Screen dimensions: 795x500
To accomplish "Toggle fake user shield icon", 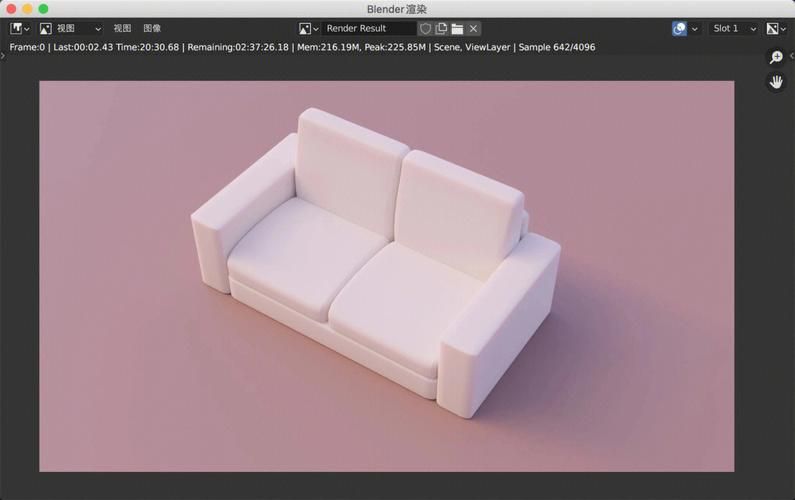I will [425, 28].
